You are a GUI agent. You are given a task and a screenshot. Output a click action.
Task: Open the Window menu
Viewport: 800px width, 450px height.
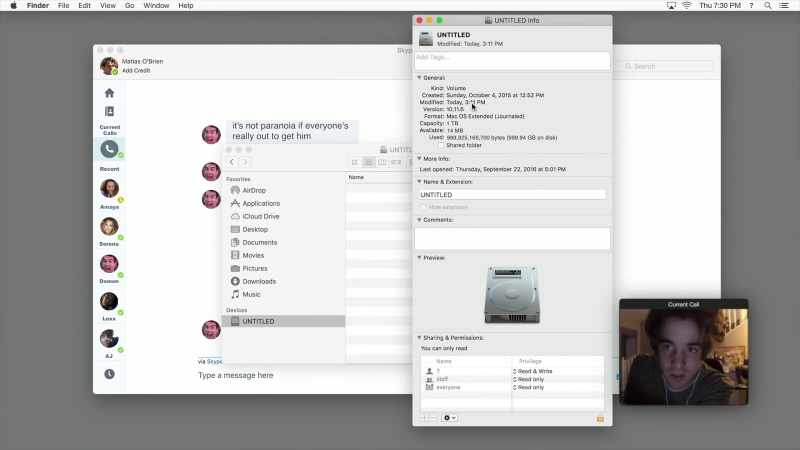click(156, 6)
